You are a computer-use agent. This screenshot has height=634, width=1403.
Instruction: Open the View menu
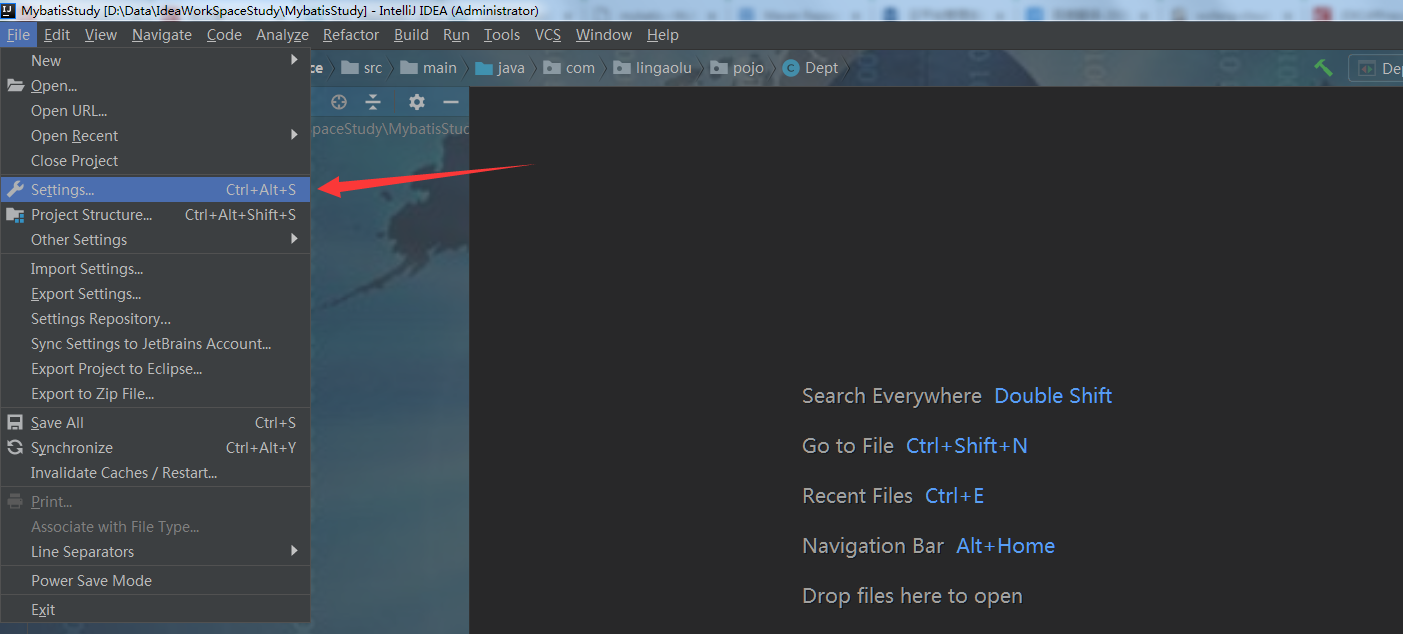pyautogui.click(x=101, y=35)
